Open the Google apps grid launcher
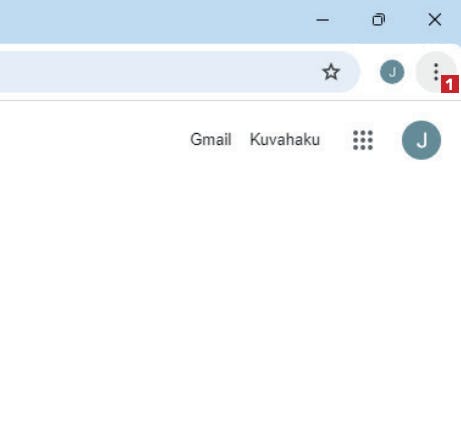 (x=363, y=140)
